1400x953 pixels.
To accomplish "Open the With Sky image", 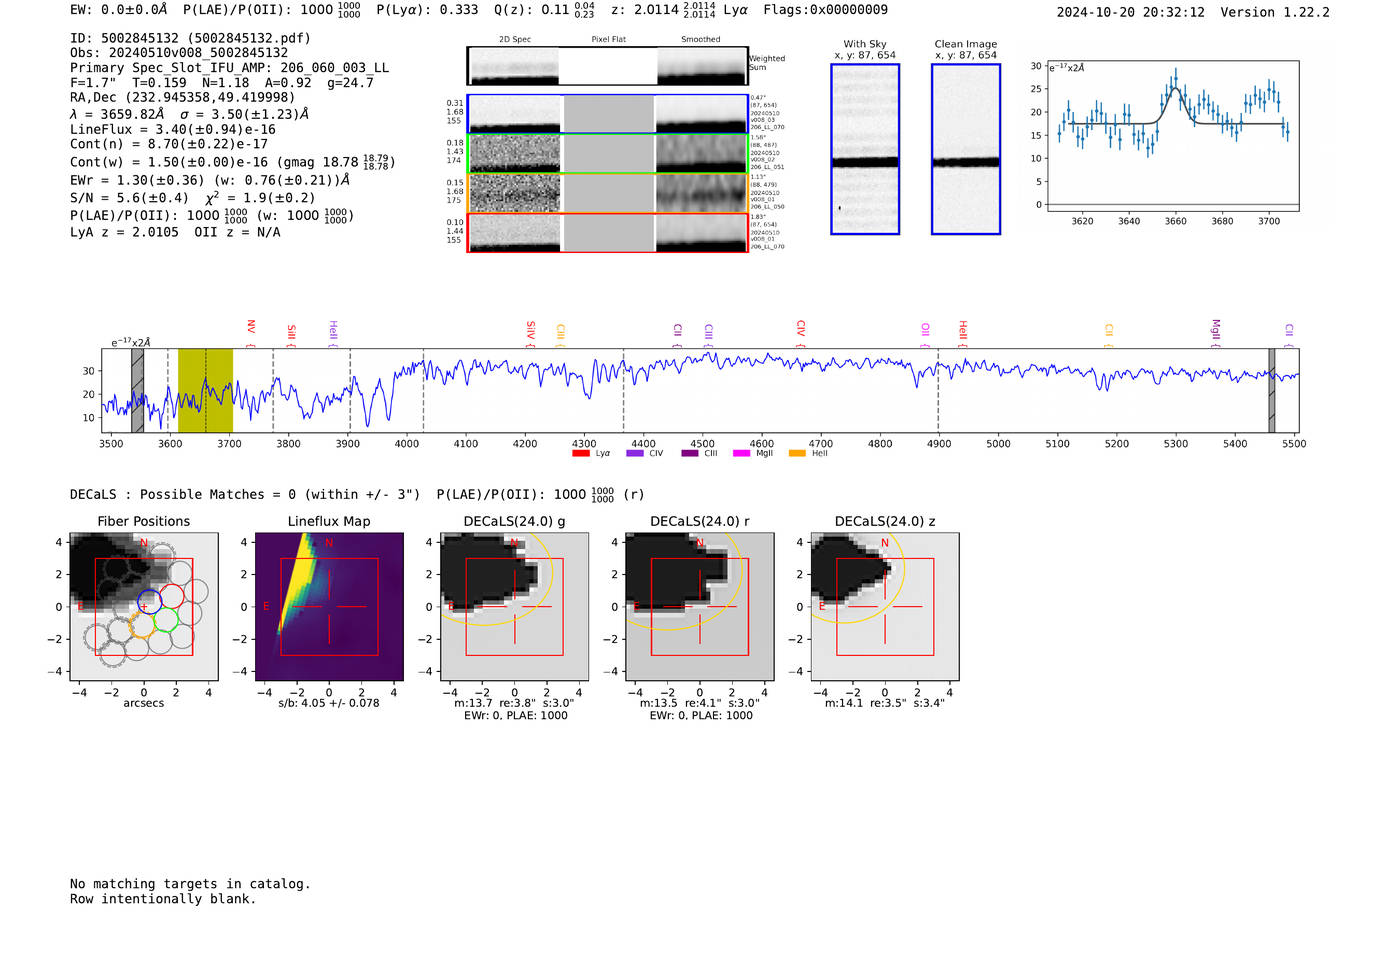I will click(865, 149).
